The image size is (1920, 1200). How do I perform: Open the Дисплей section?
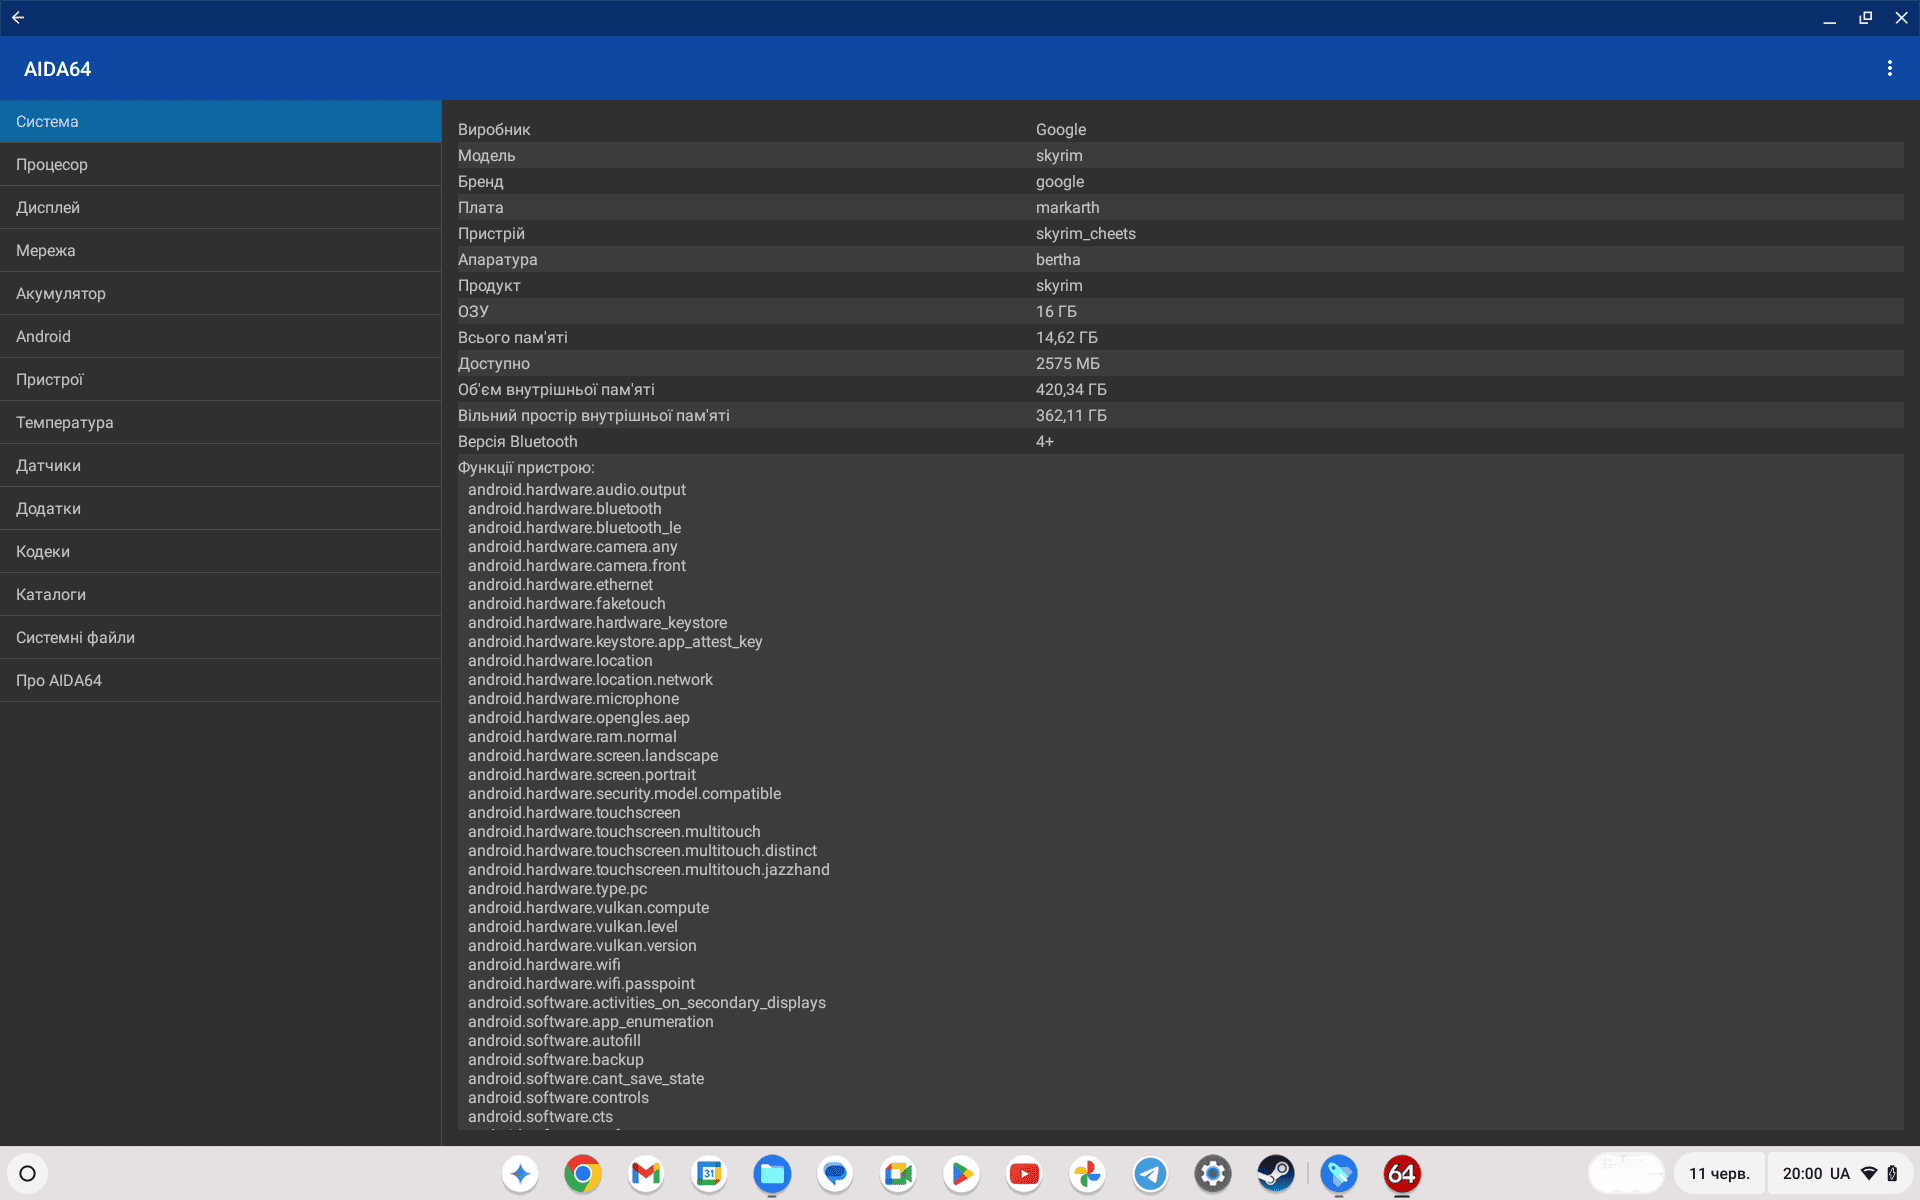coord(220,207)
